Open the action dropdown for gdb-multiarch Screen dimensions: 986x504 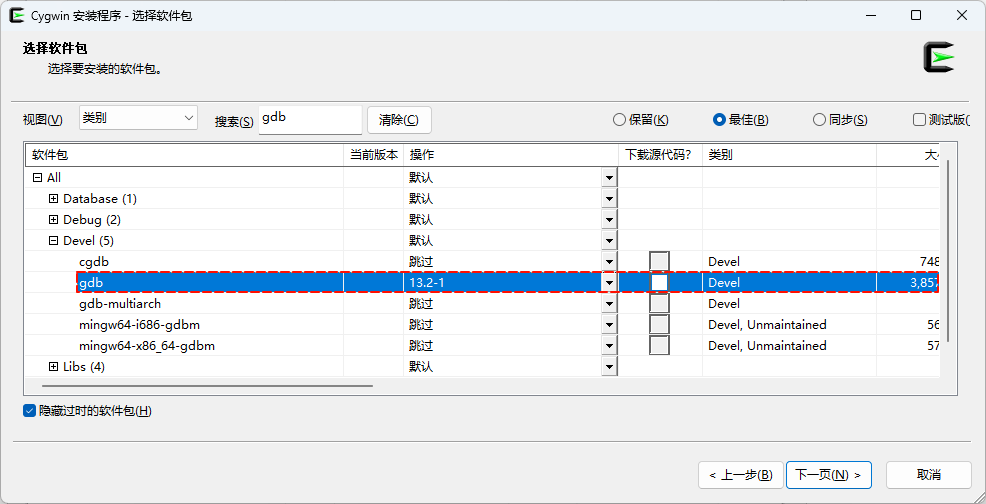(609, 303)
